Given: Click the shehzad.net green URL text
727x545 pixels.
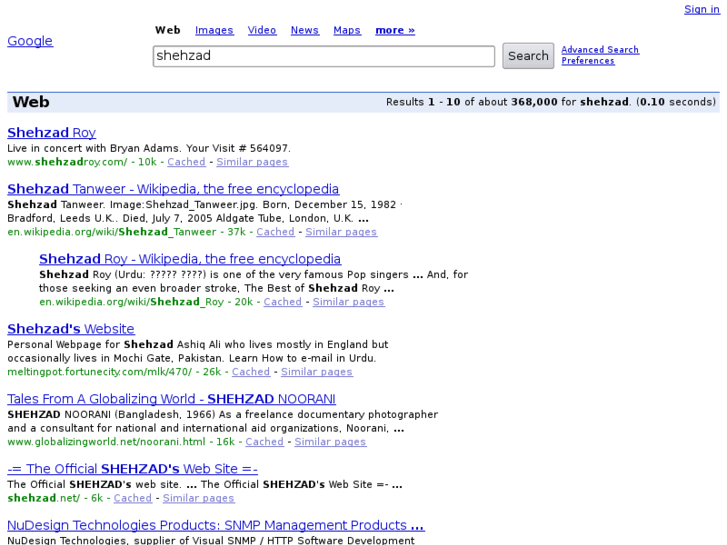Looking at the screenshot, I should (x=44, y=498).
